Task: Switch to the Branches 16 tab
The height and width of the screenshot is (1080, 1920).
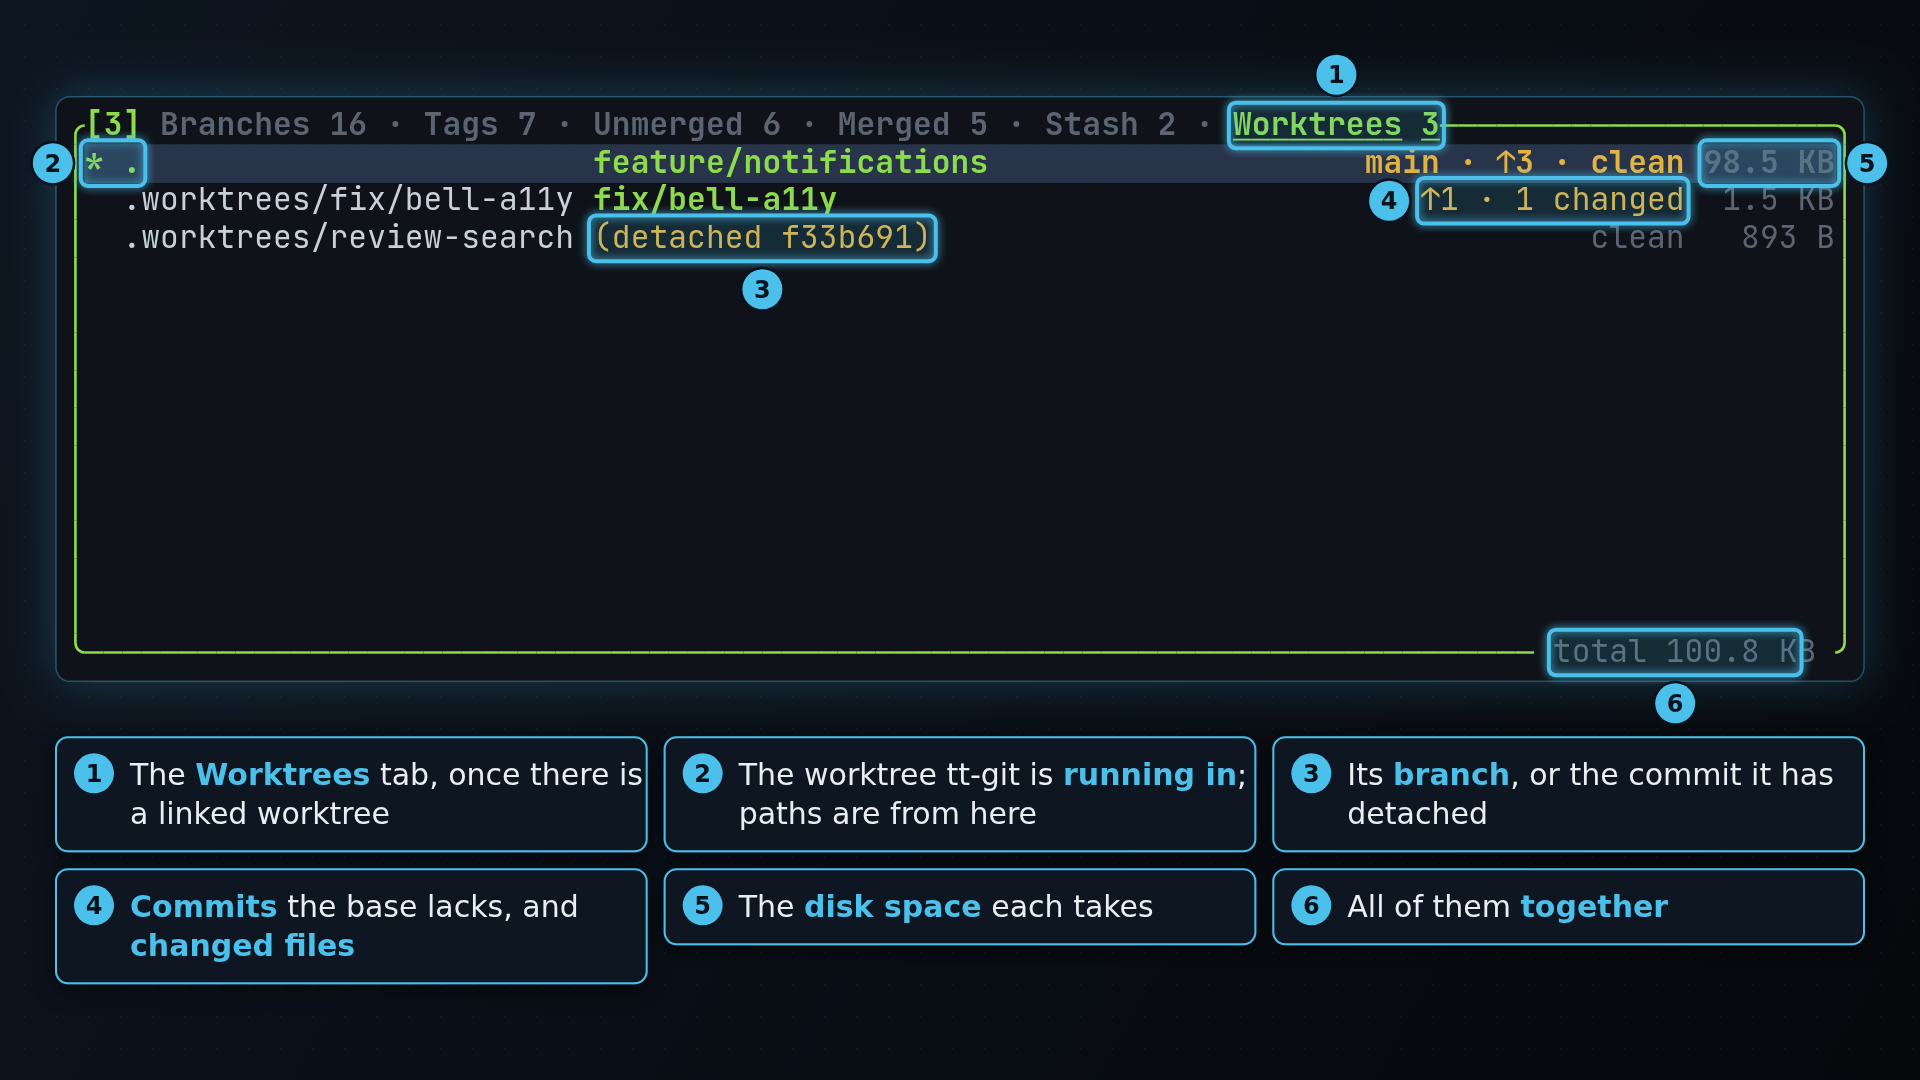Action: coord(263,125)
